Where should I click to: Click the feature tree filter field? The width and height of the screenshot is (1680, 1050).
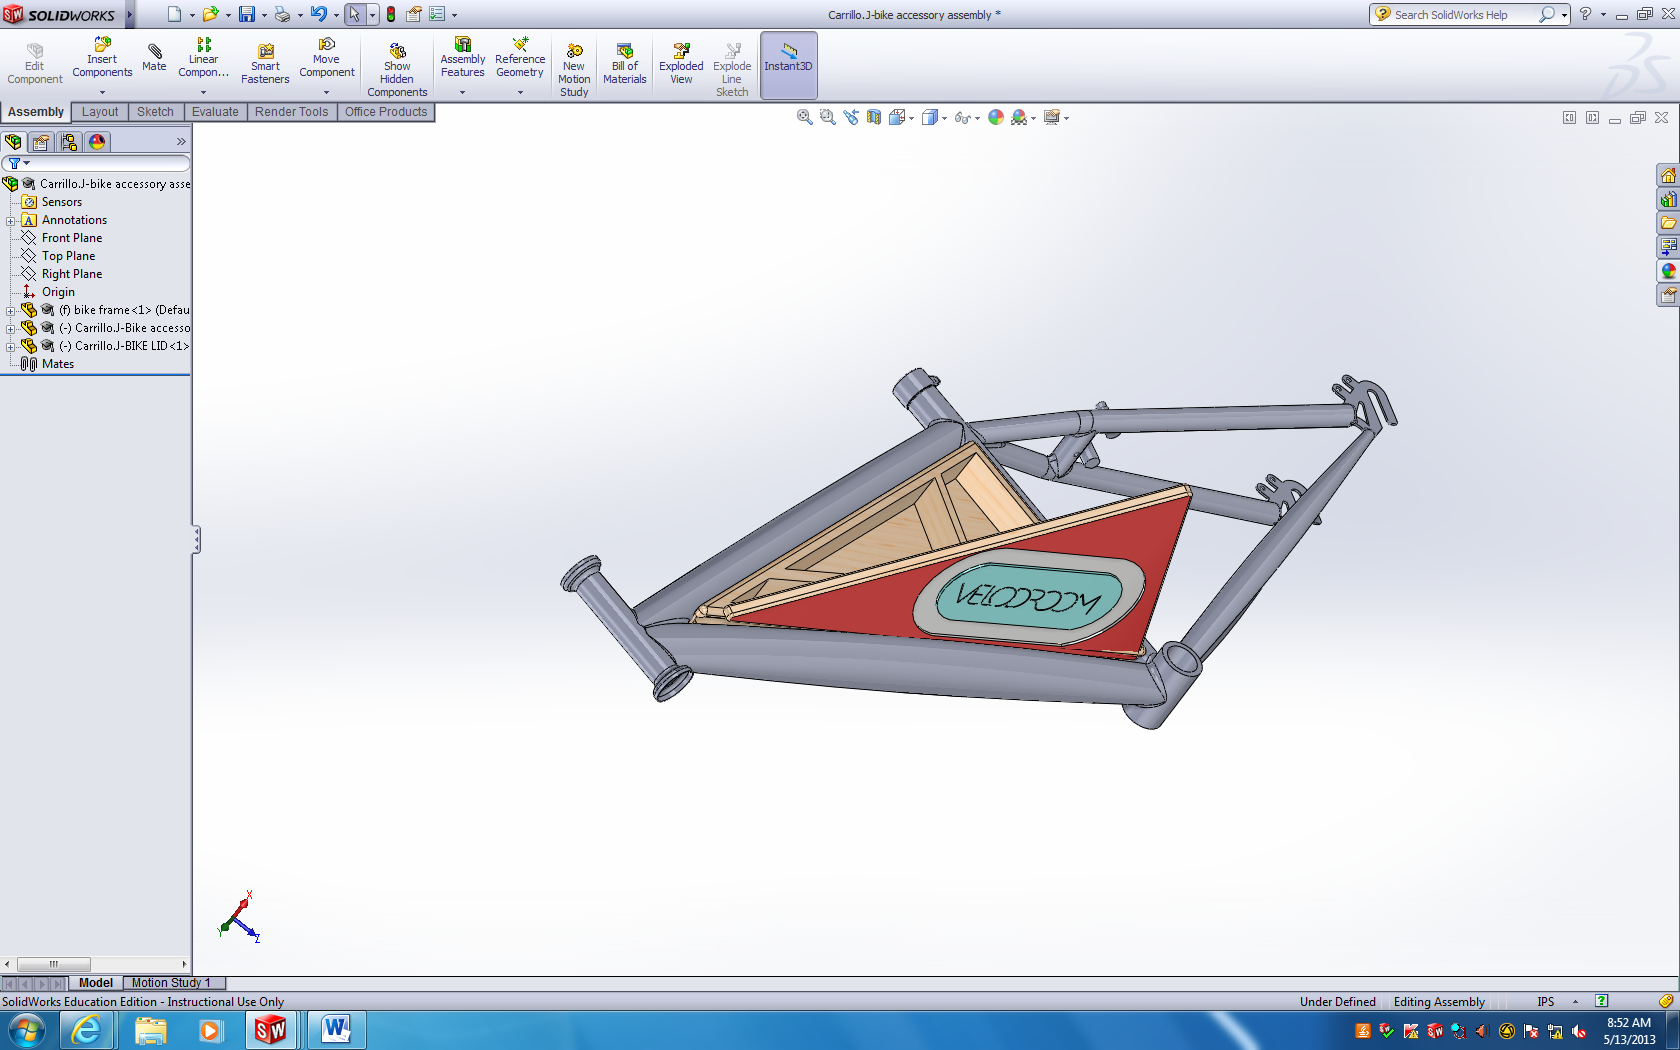click(x=96, y=163)
